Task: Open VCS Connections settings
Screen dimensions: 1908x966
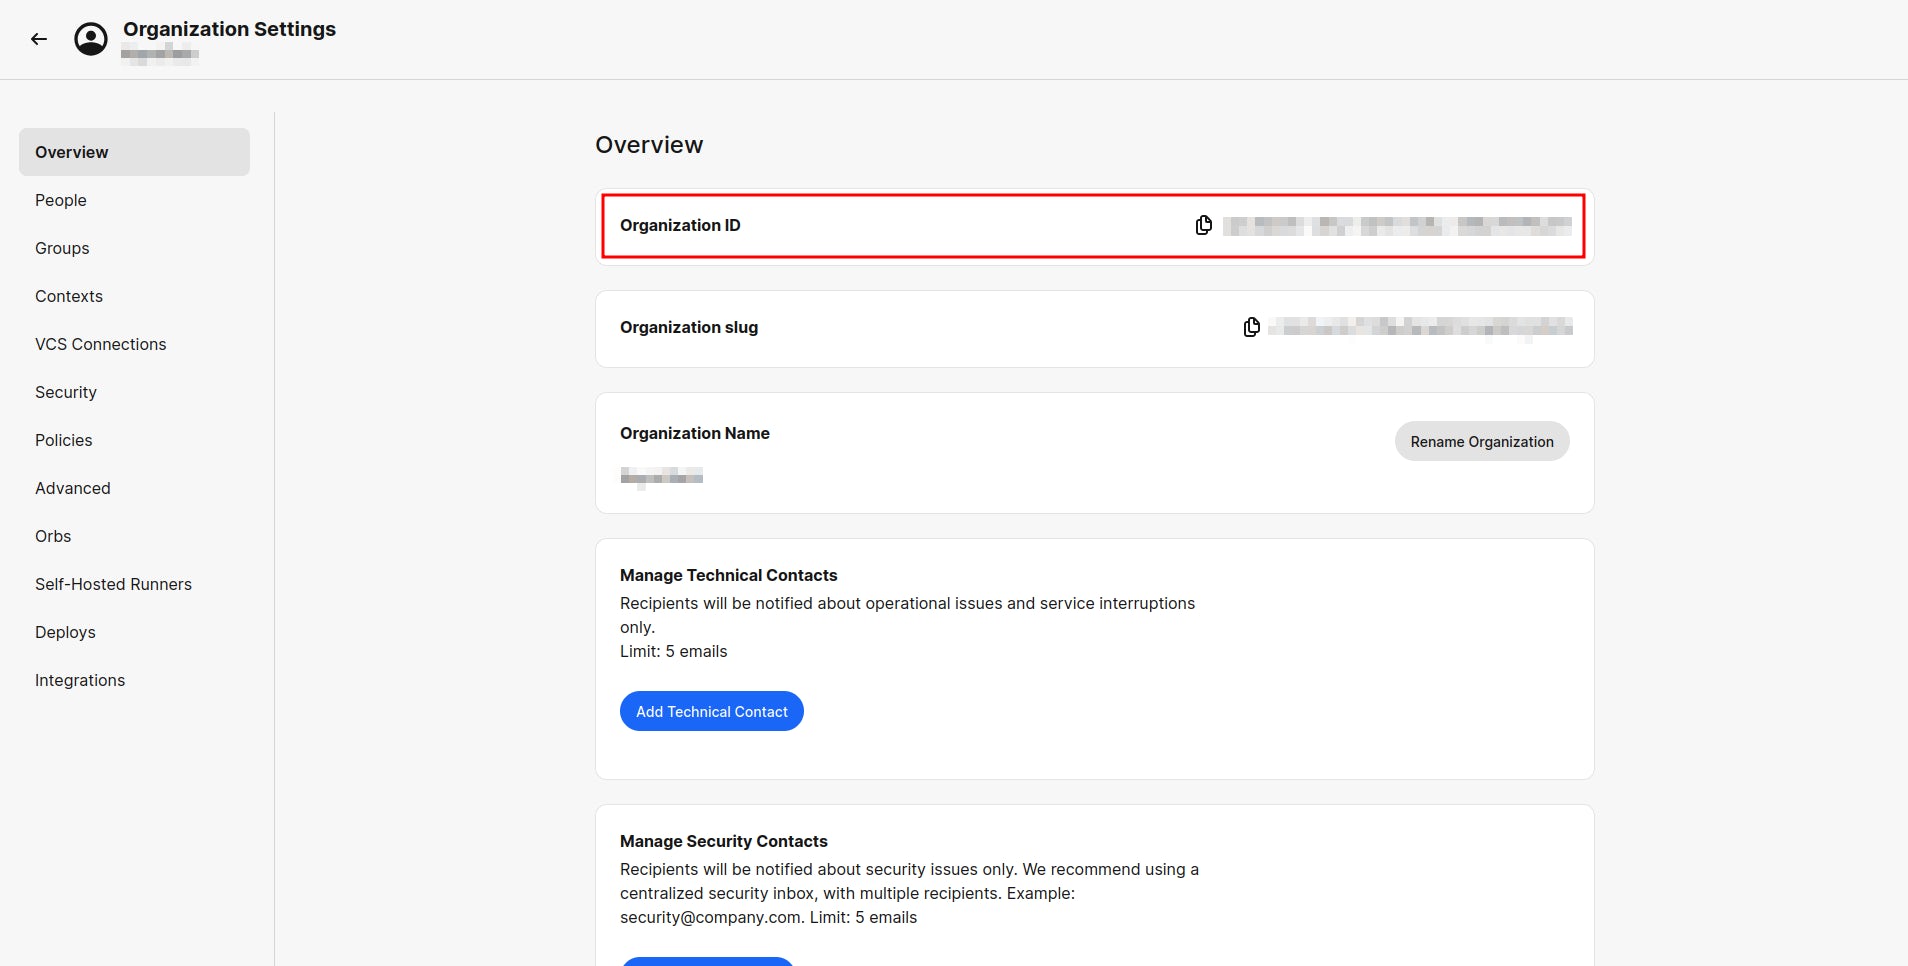Action: [100, 344]
